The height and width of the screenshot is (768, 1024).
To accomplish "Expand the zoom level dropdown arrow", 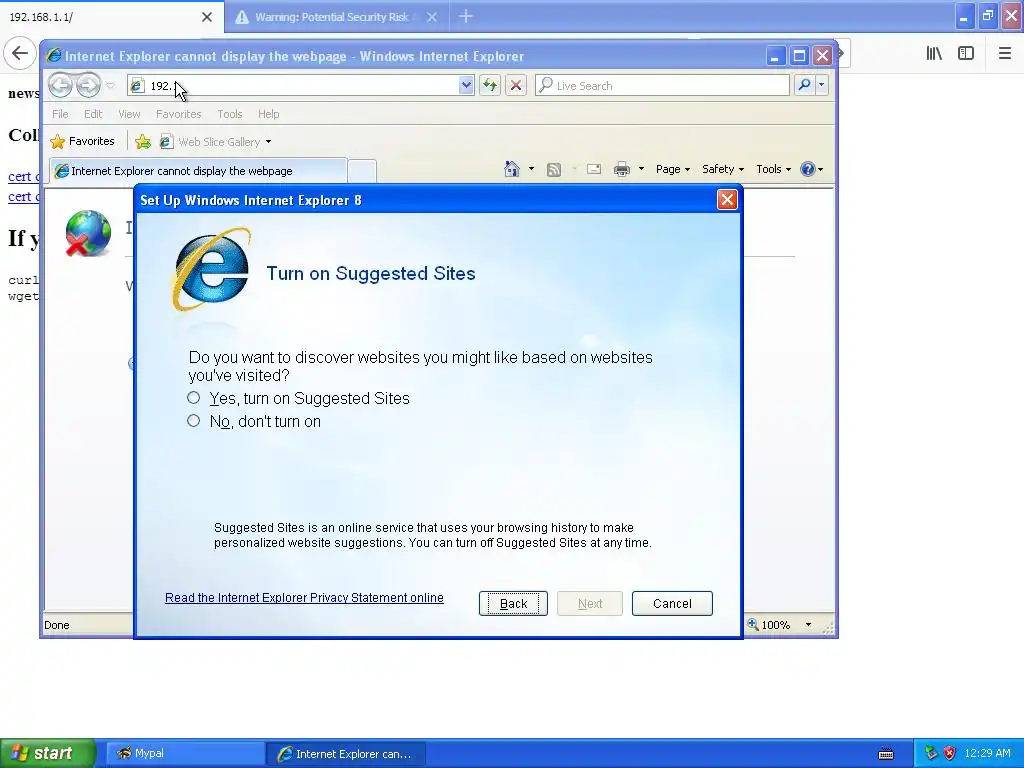I will pos(808,624).
